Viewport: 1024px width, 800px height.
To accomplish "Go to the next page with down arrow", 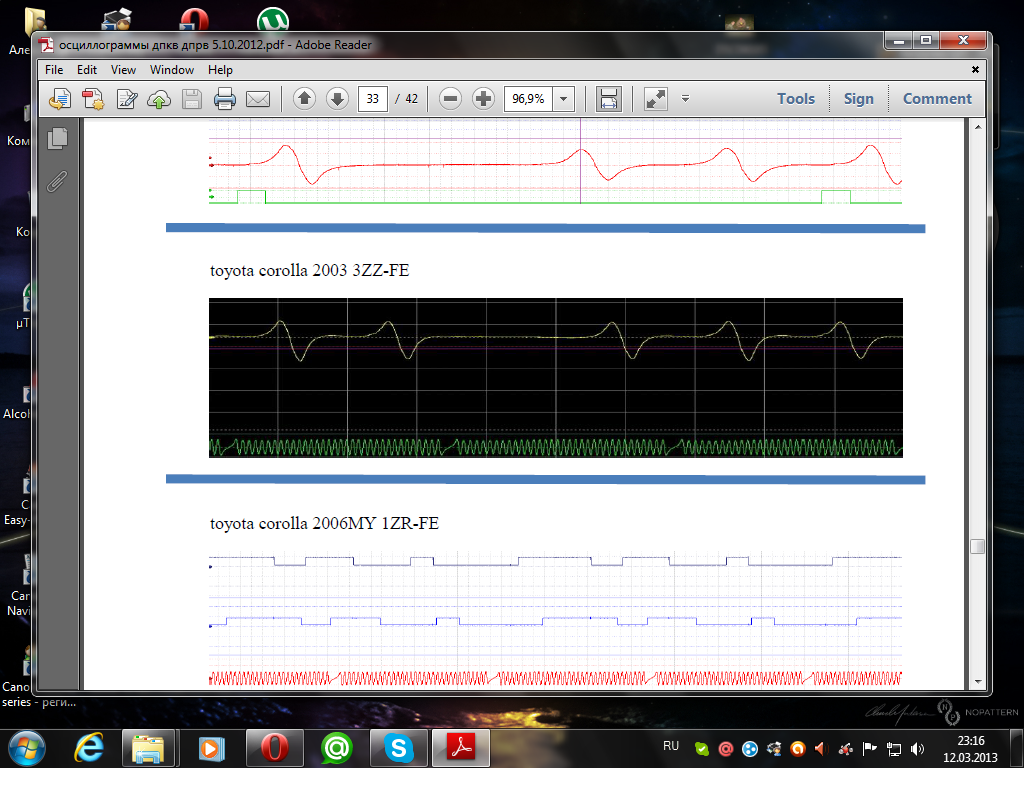I will pos(337,99).
